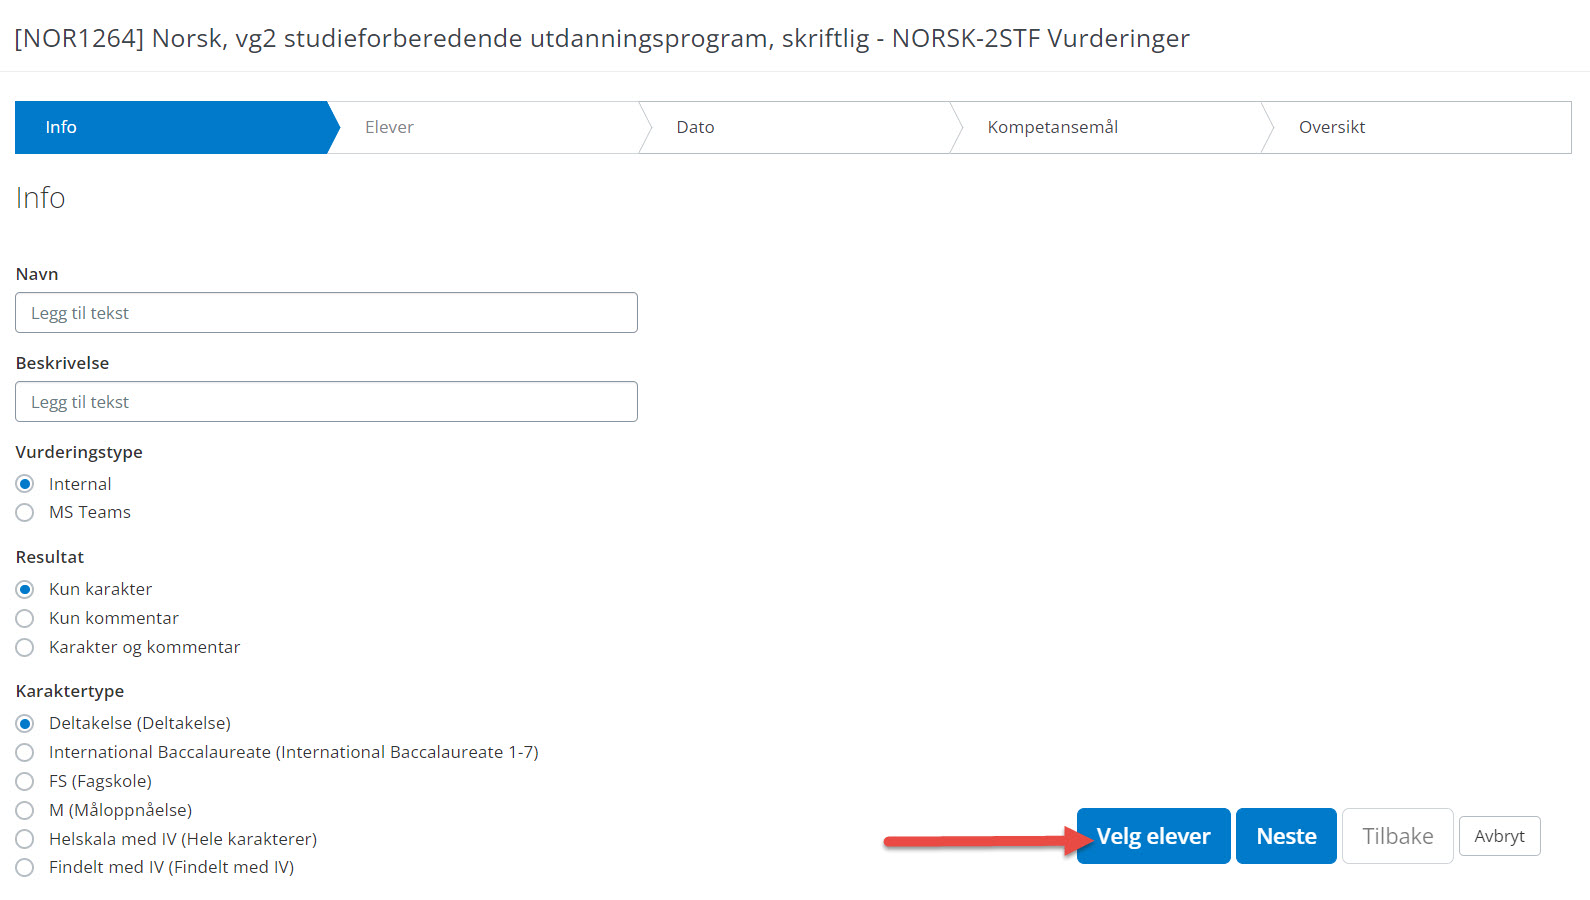1590x900 pixels.
Task: Choose FS (Fagskole) radio button
Action: click(x=25, y=782)
